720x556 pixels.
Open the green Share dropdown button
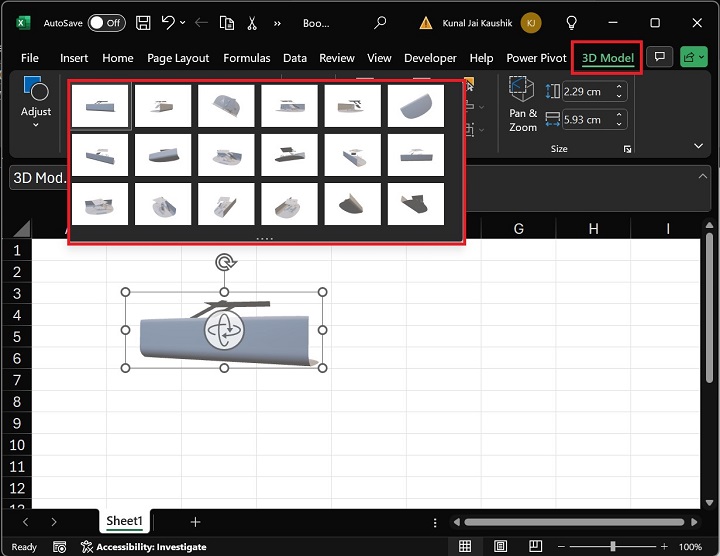coord(693,58)
